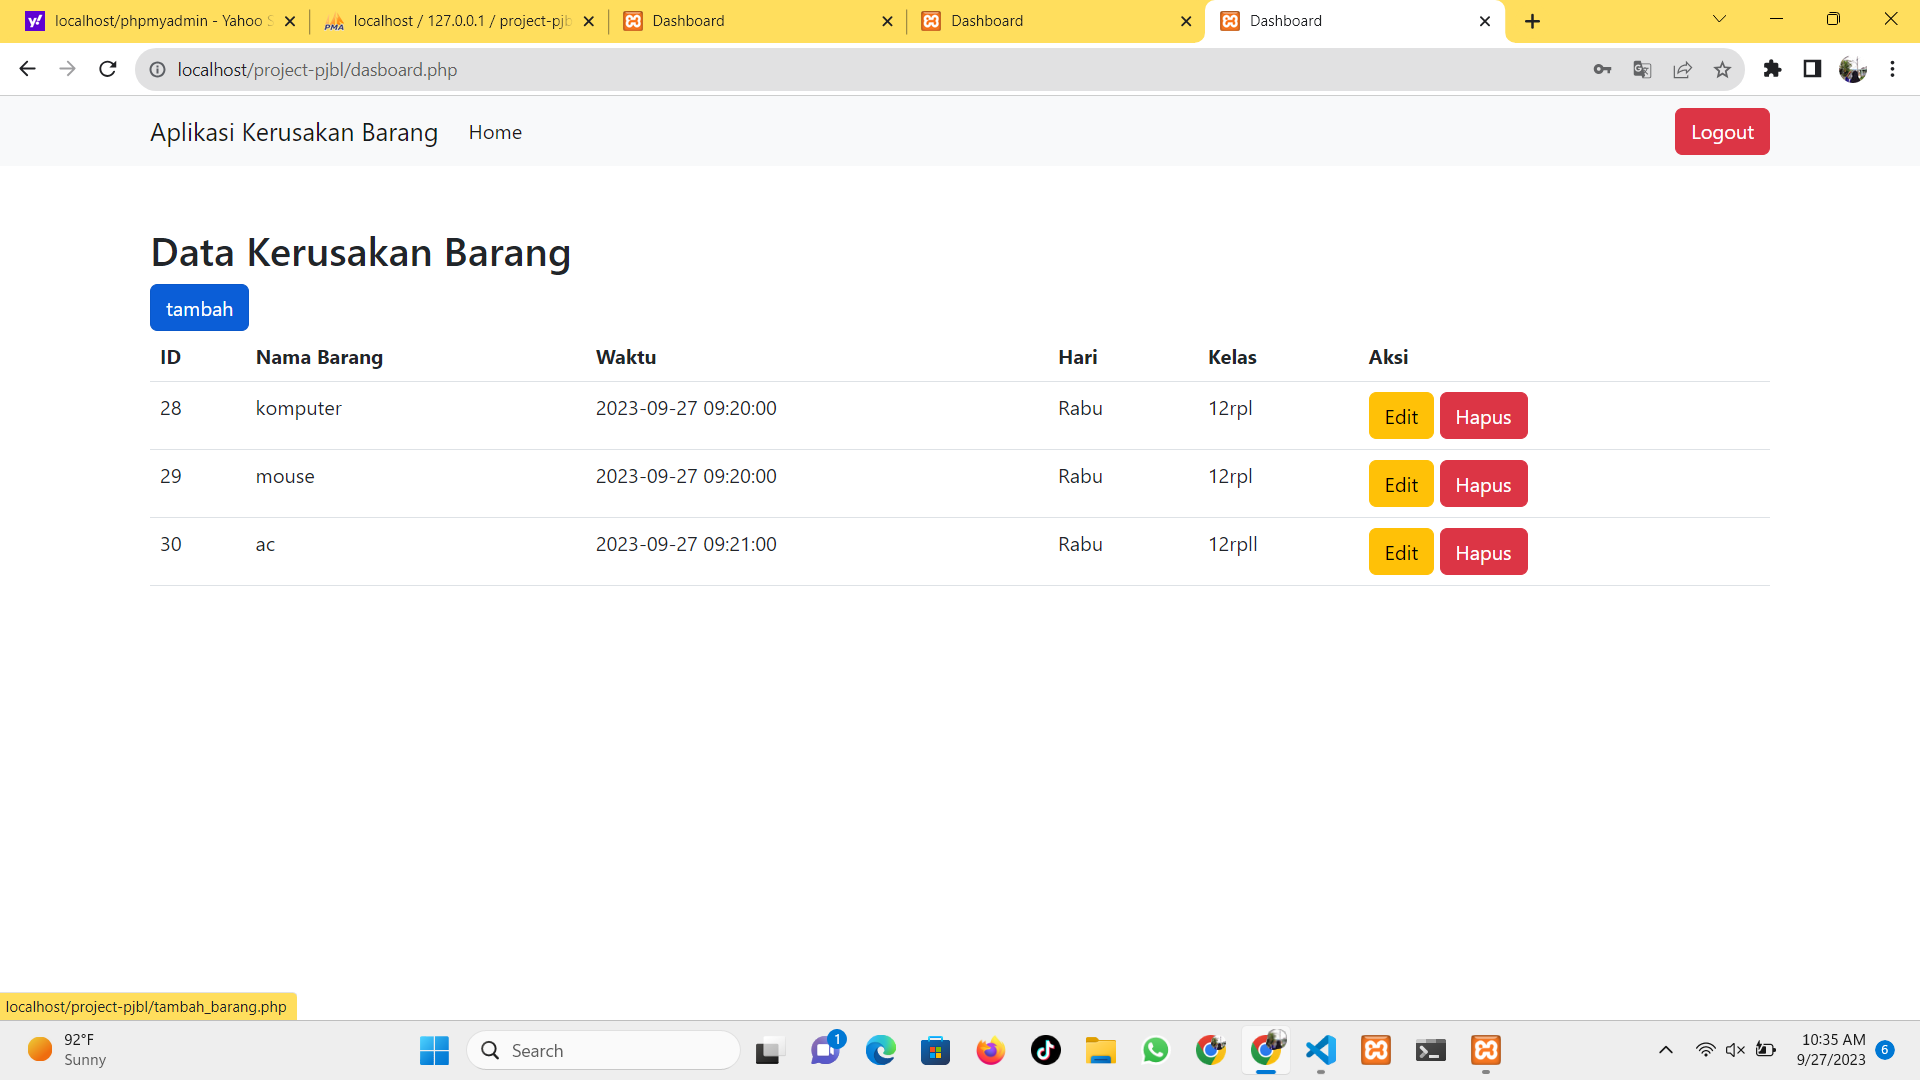Click the Logout button
Image resolution: width=1920 pixels, height=1080 pixels.
click(1721, 132)
